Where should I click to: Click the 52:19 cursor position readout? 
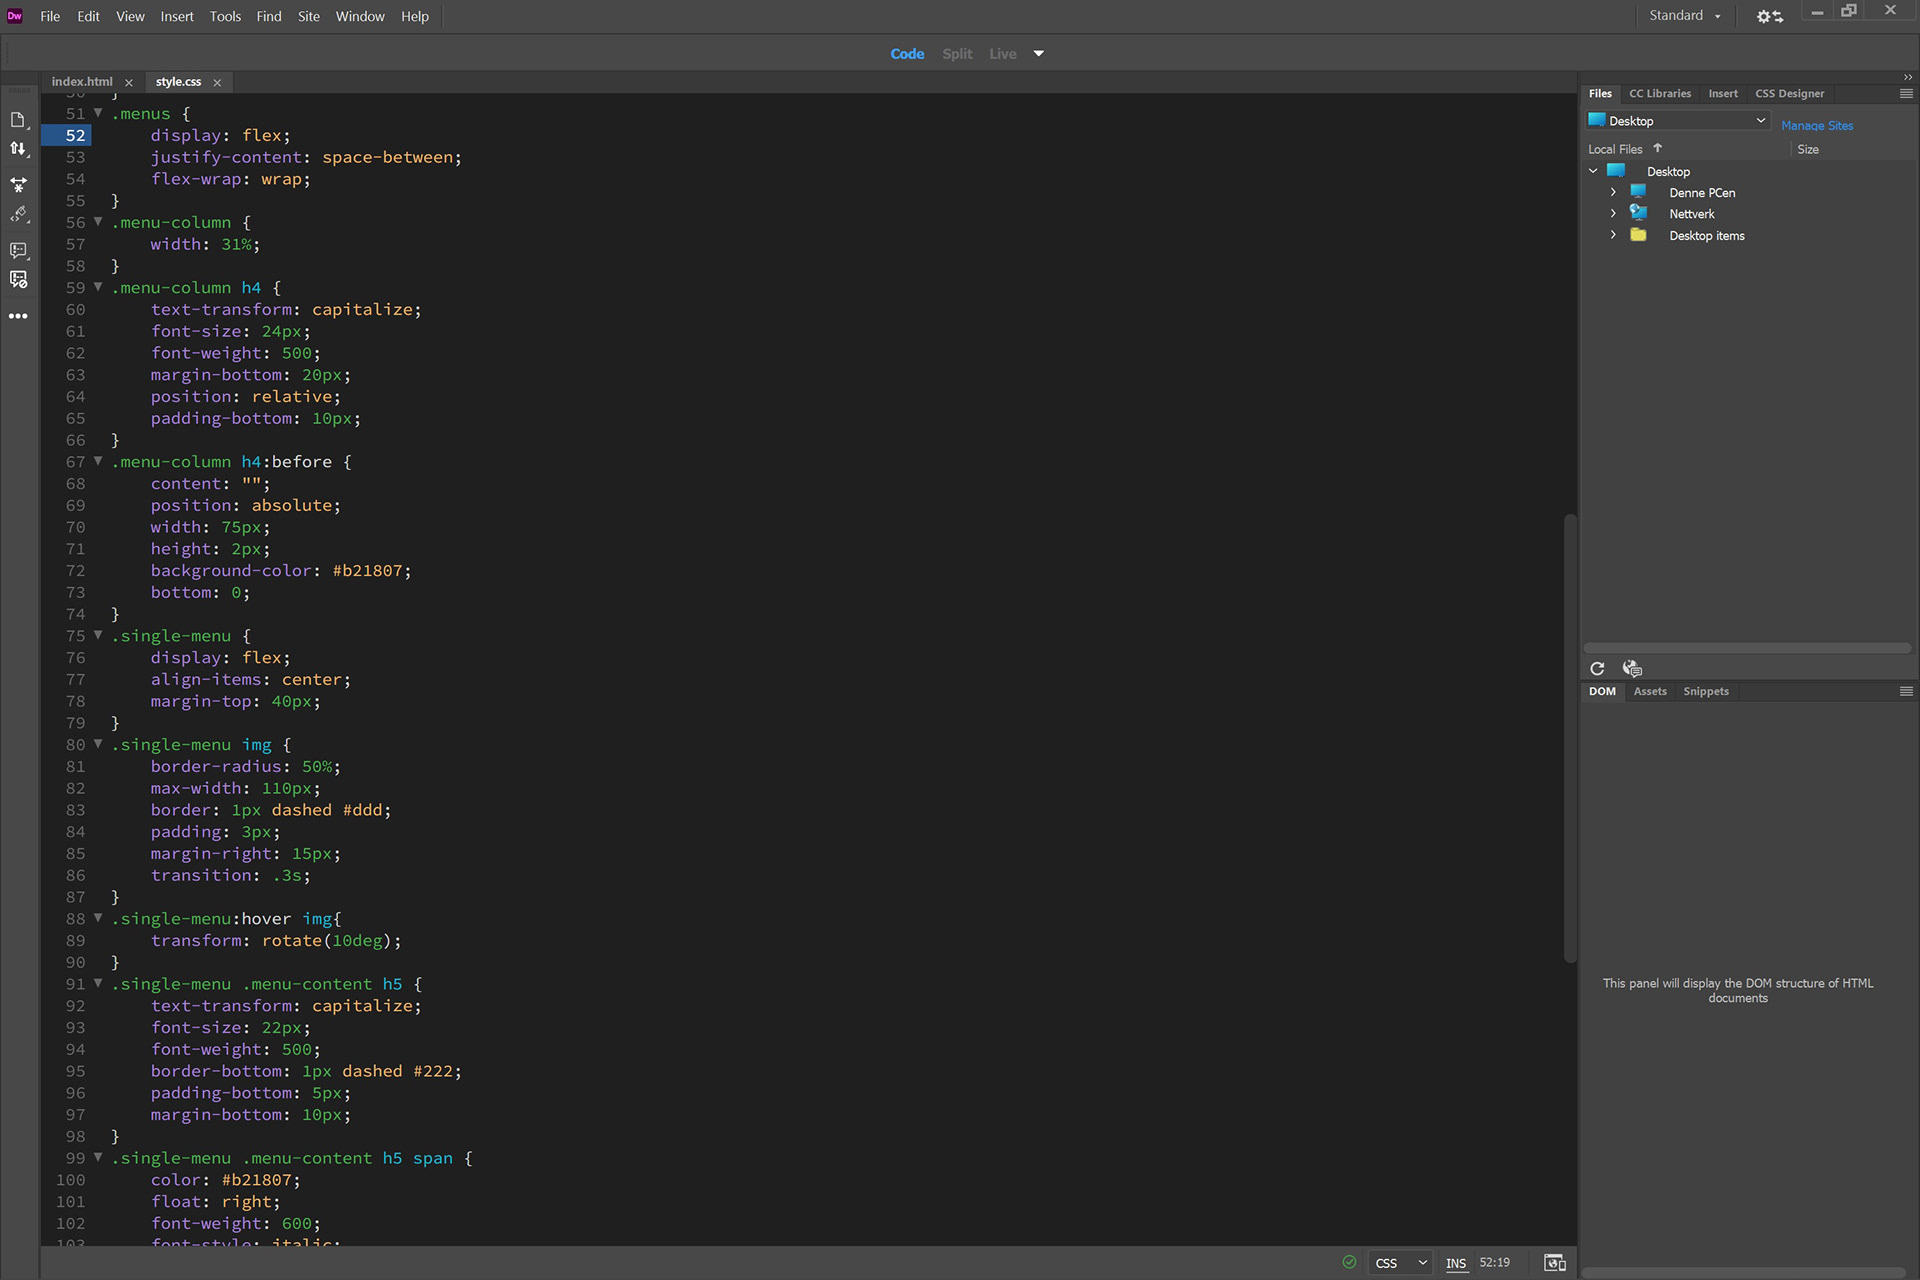[x=1495, y=1263]
